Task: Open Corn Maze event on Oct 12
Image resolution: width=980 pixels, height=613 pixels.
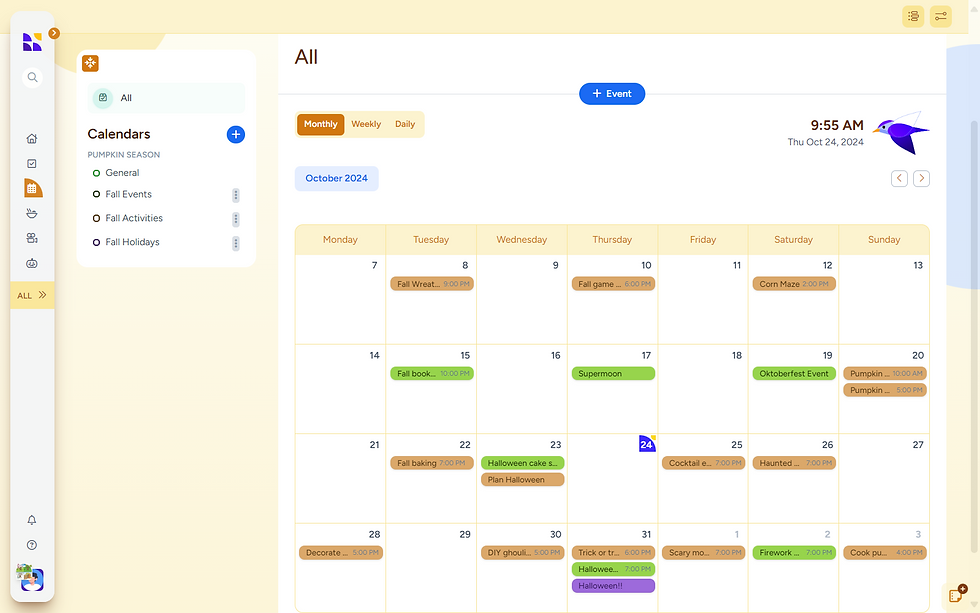Action: [794, 284]
